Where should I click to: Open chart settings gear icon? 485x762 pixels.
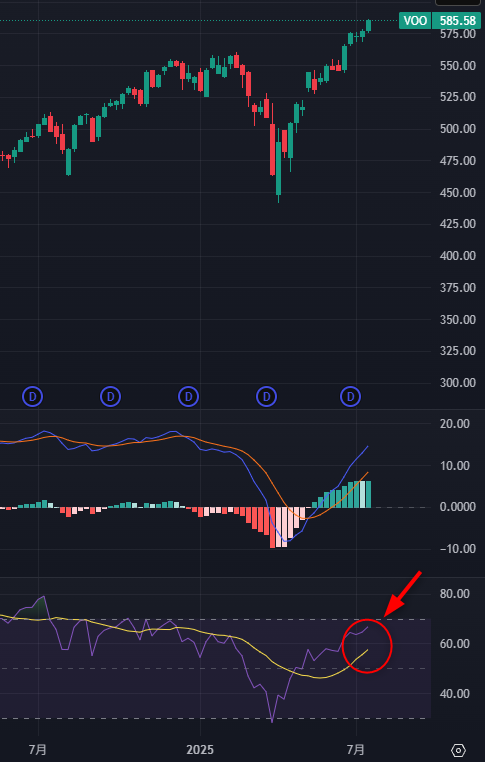tap(458, 750)
